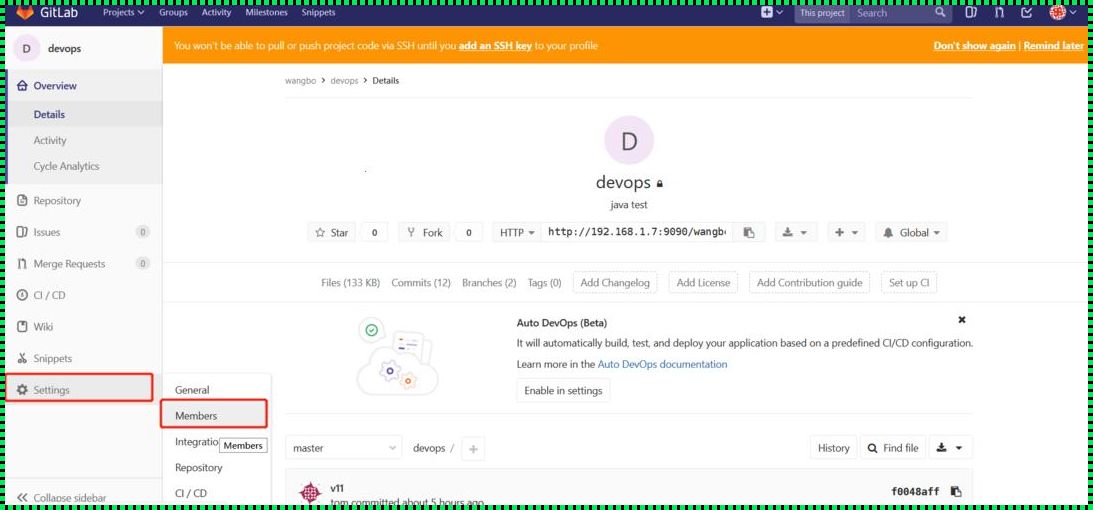Click the History button
This screenshot has width=1093, height=510.
834,448
